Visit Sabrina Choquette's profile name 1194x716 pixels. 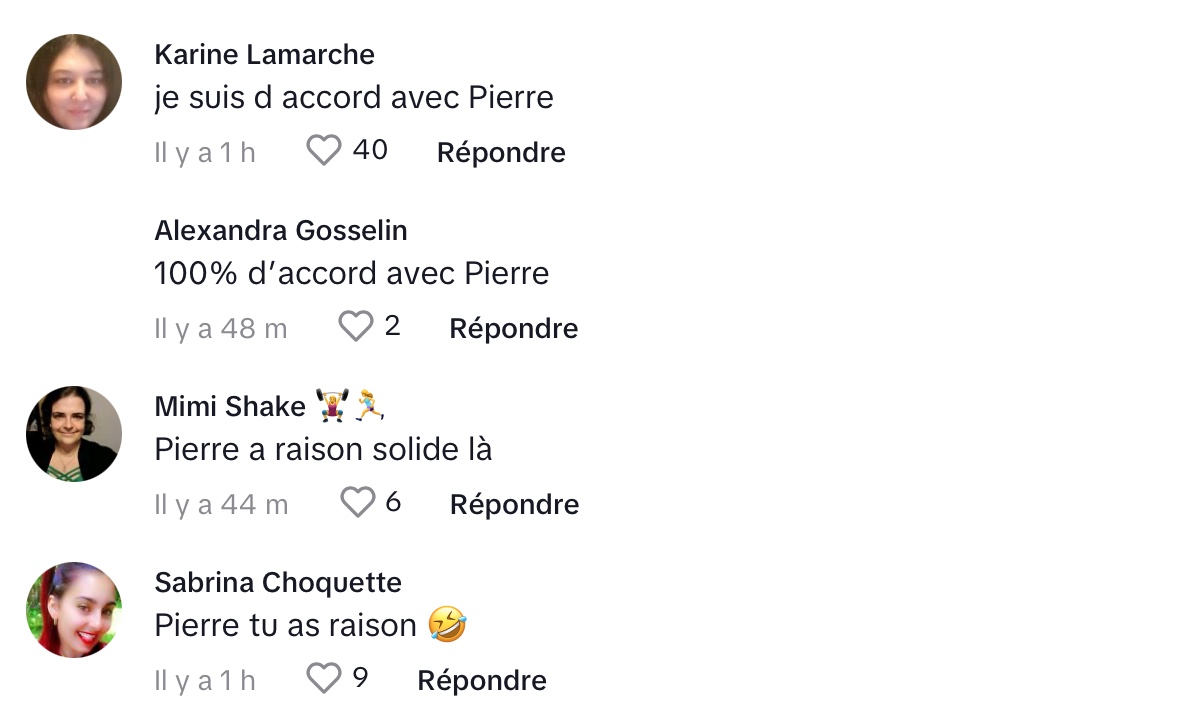(x=278, y=583)
